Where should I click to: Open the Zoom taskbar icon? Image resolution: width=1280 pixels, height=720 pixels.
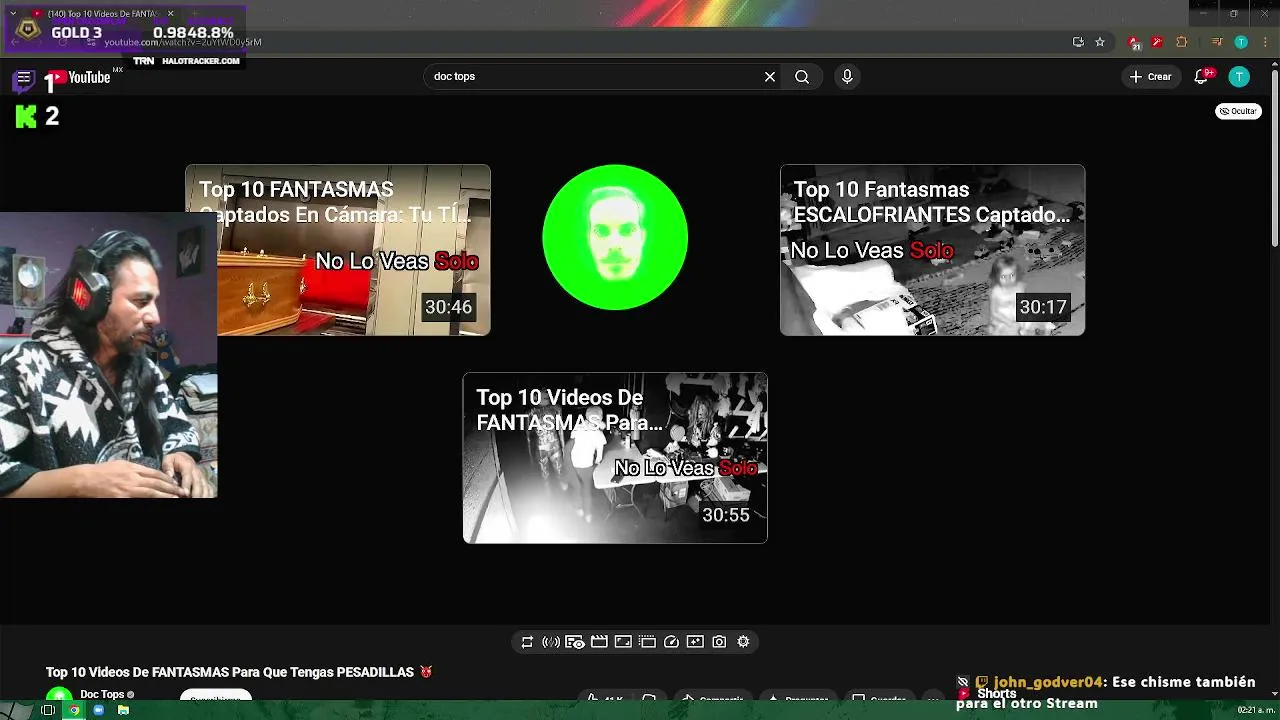tap(98, 710)
